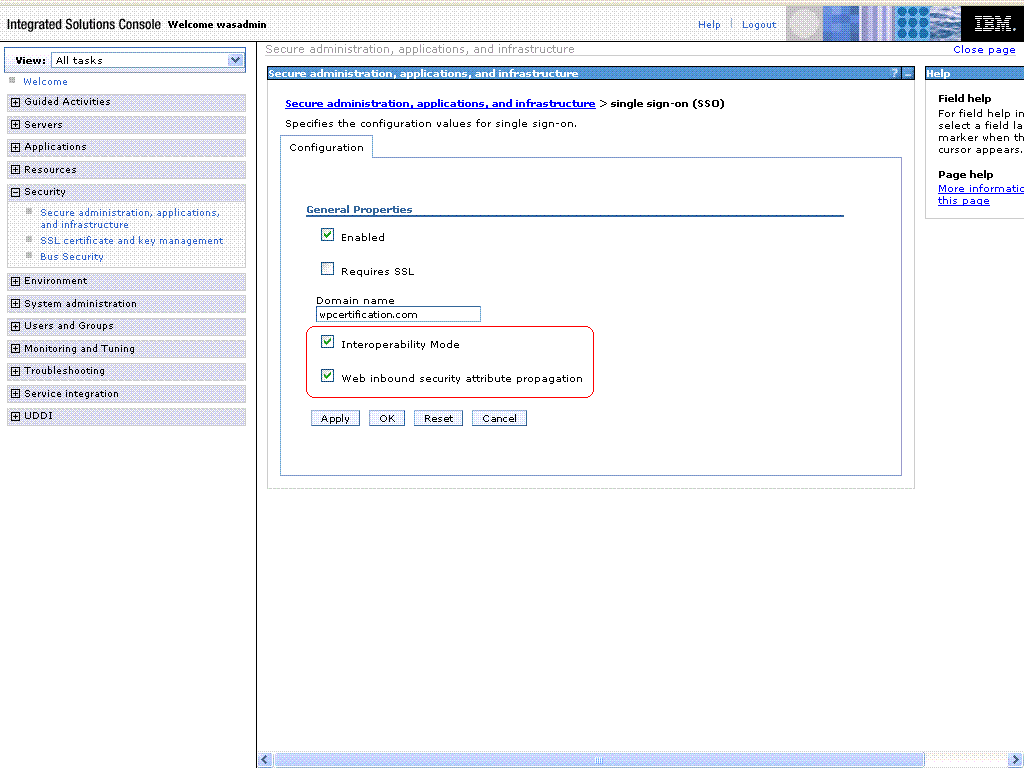Minimize the Secure administration portlet

click(908, 74)
